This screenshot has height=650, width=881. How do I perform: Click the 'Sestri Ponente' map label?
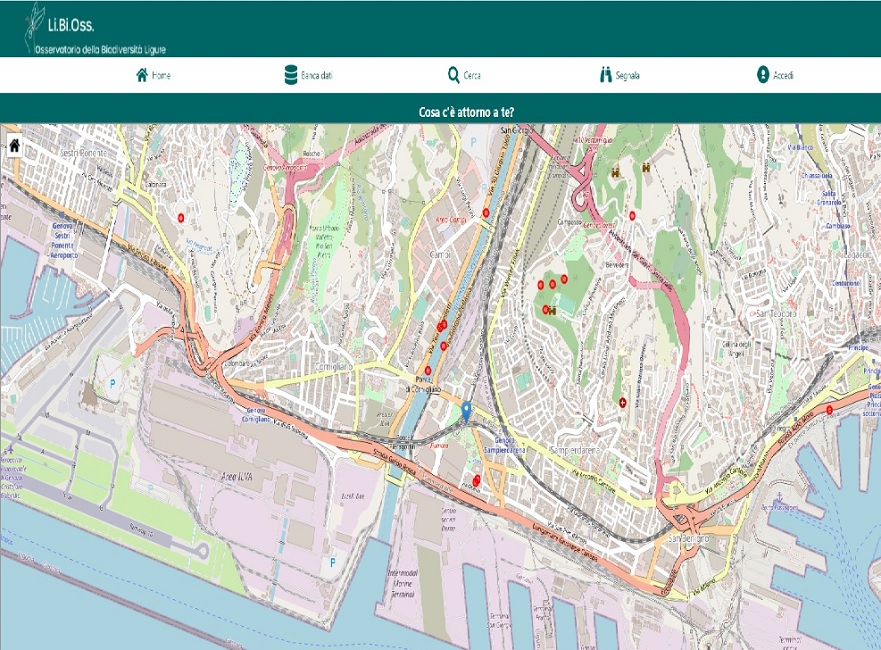[83, 153]
